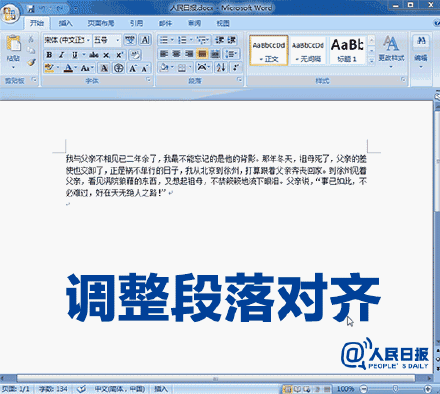
Task: Toggle Distributed alignment
Action: pyautogui.click(x=215, y=54)
